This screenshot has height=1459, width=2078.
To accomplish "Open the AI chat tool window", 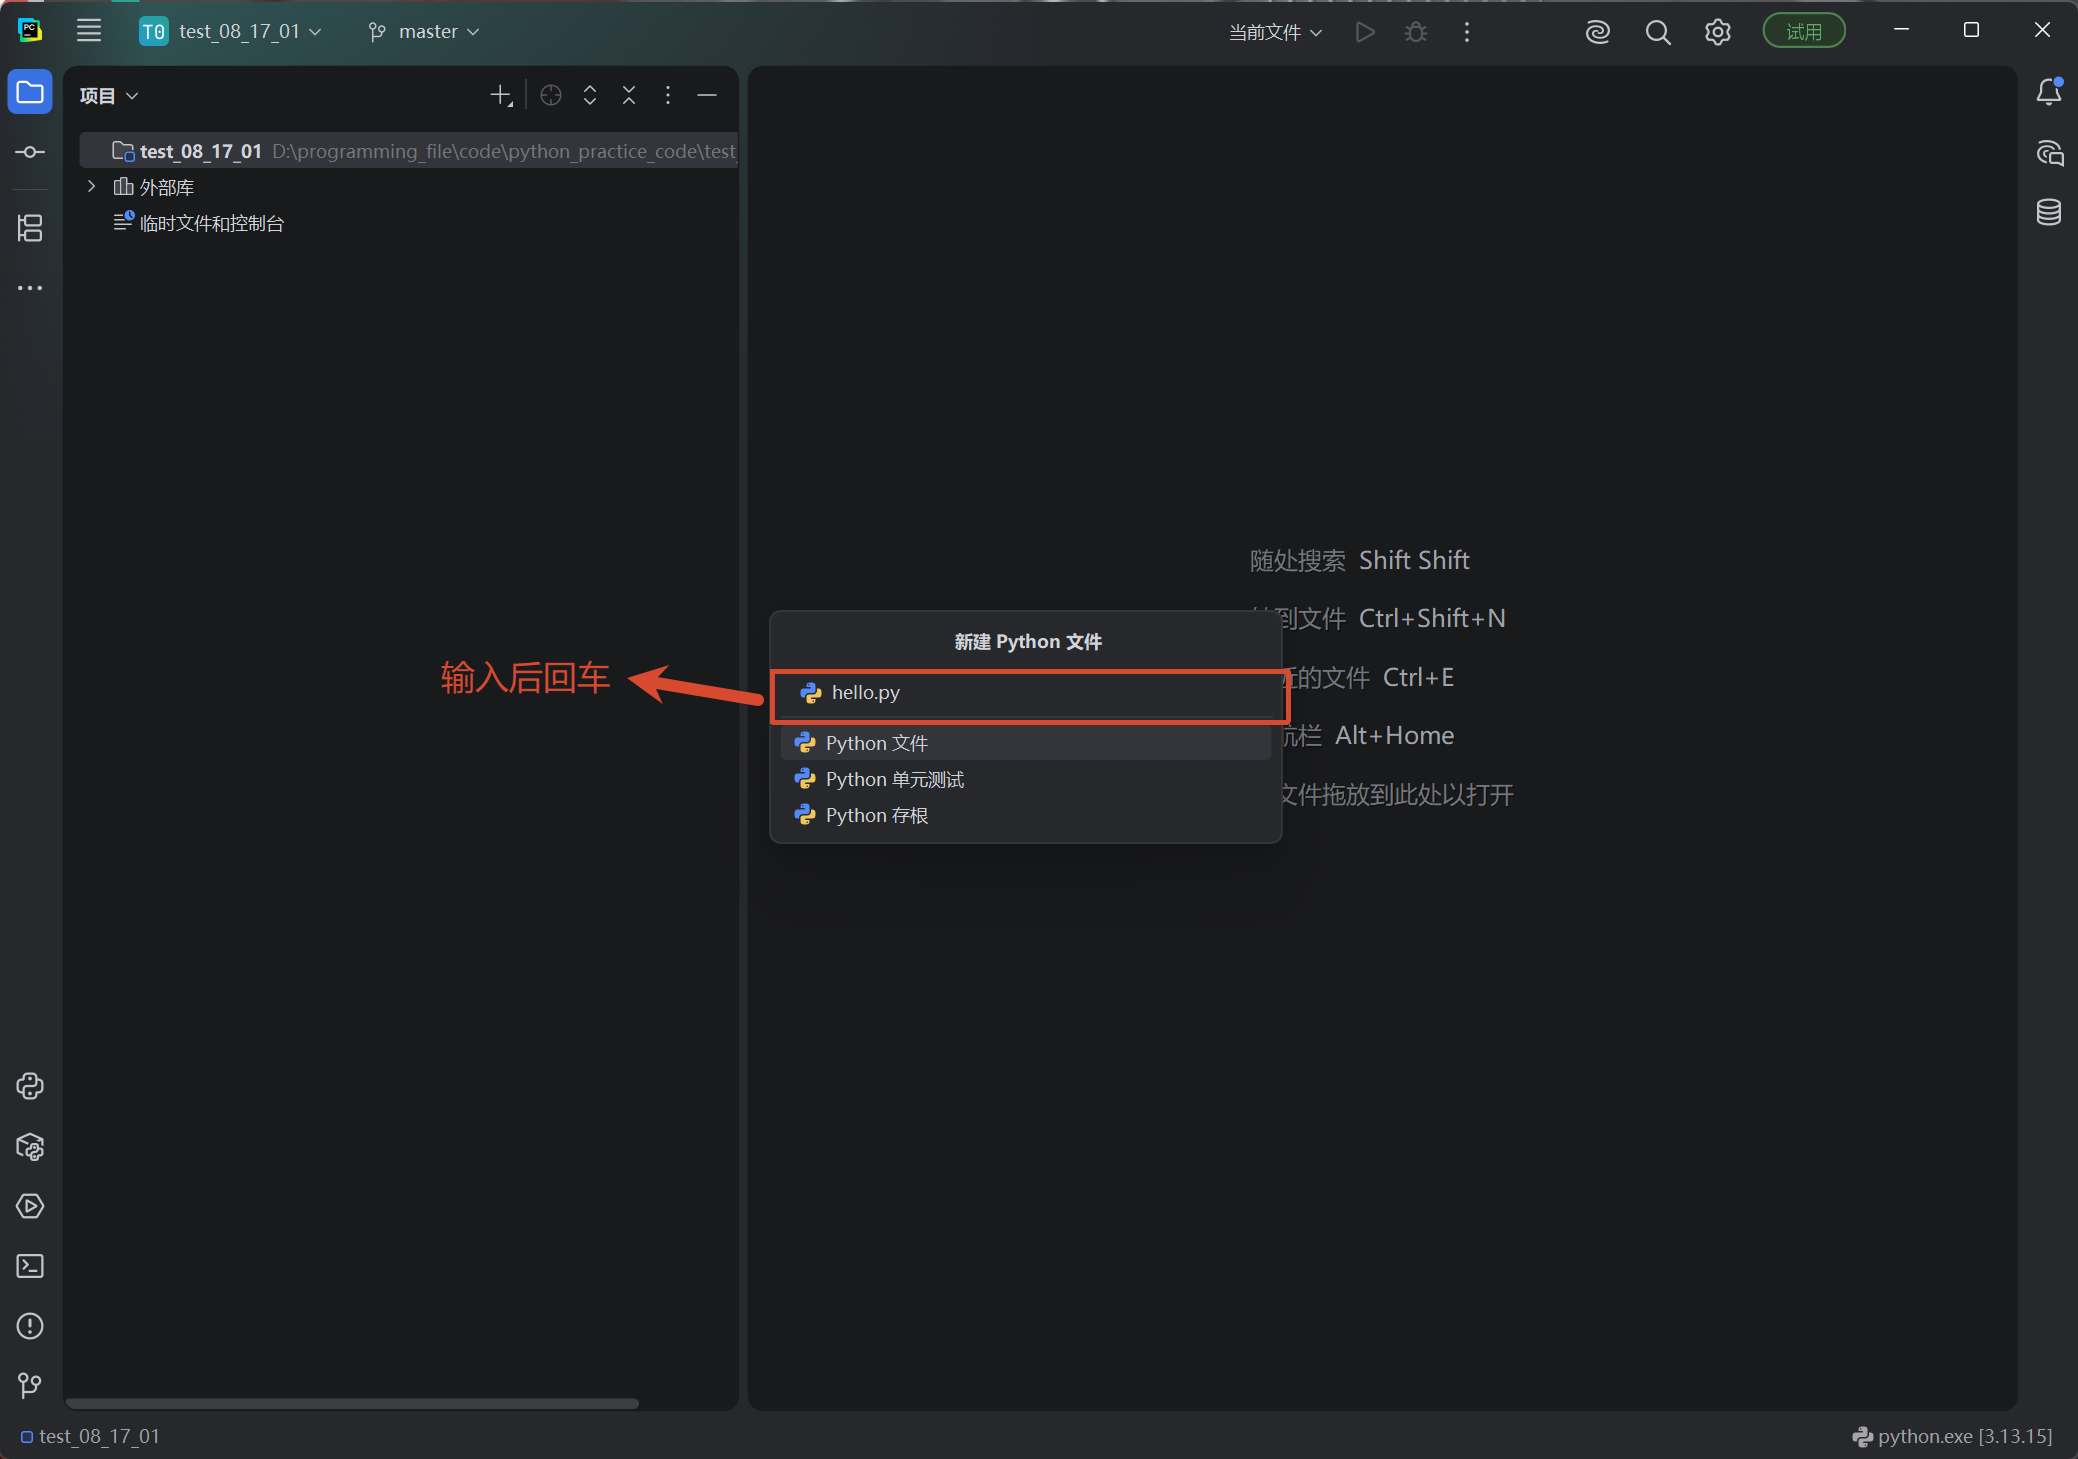I will point(2048,152).
